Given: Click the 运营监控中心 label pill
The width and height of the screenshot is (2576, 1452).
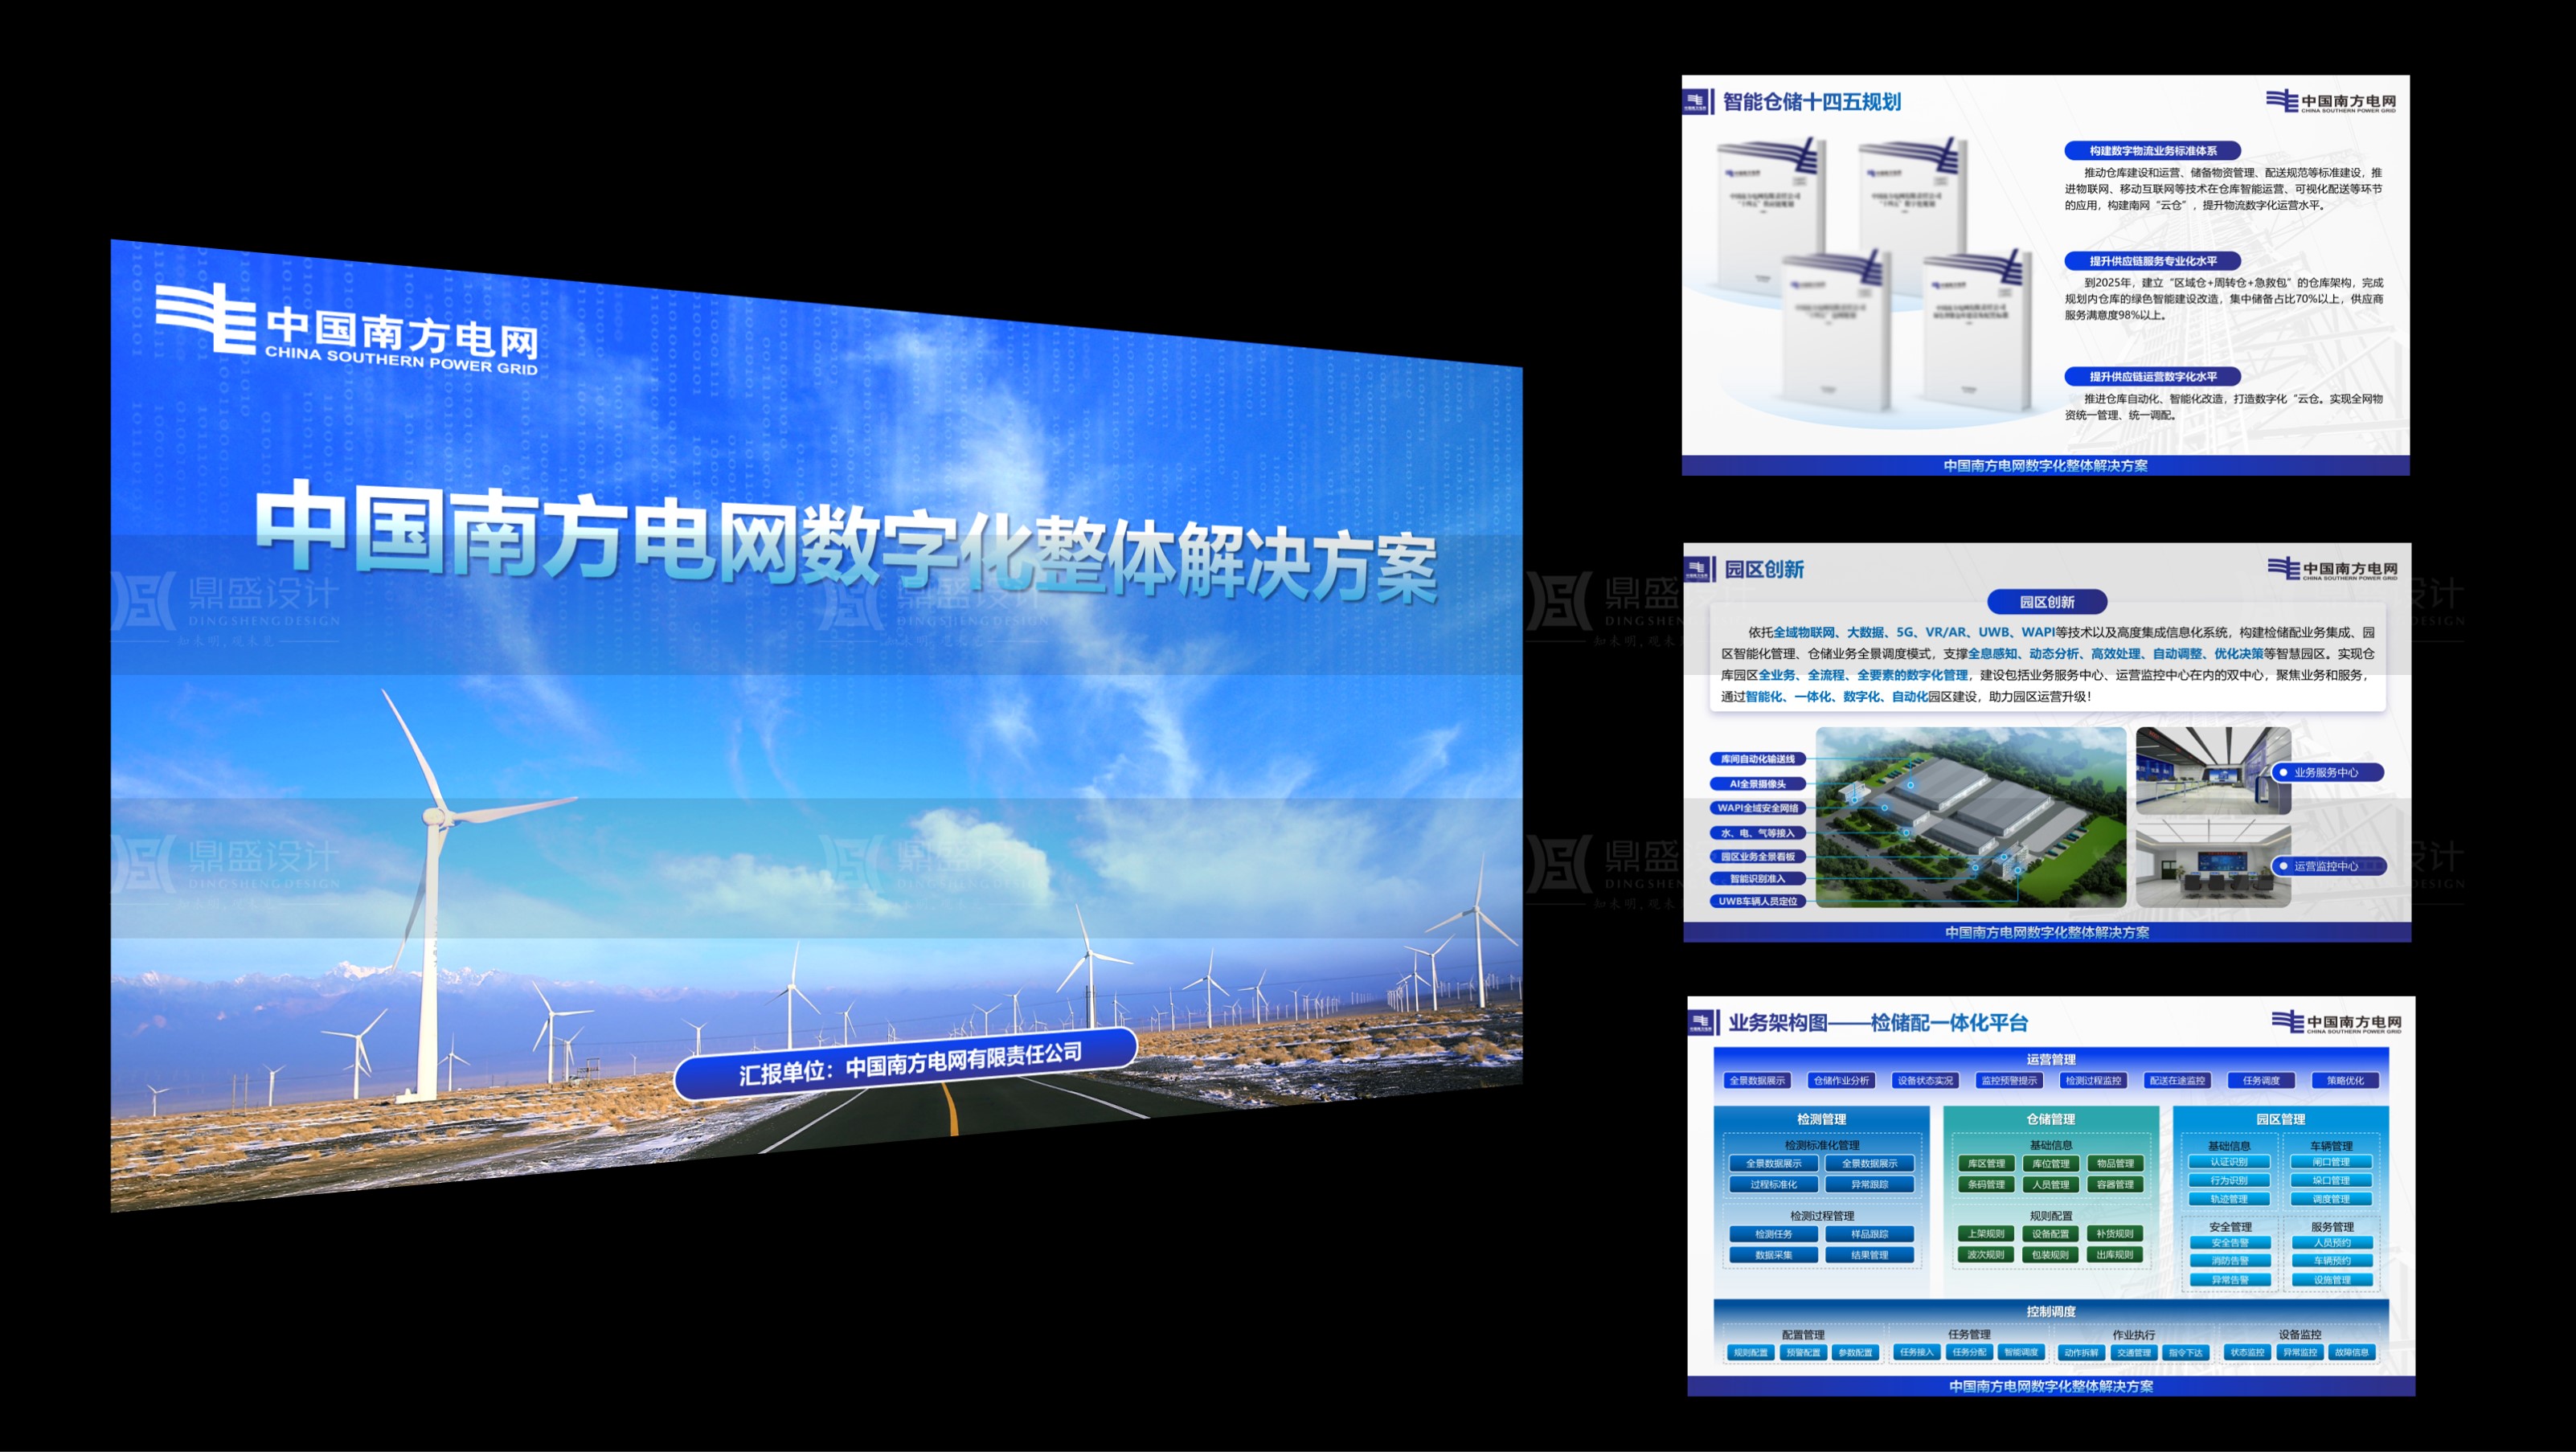Looking at the screenshot, I should tap(2328, 866).
